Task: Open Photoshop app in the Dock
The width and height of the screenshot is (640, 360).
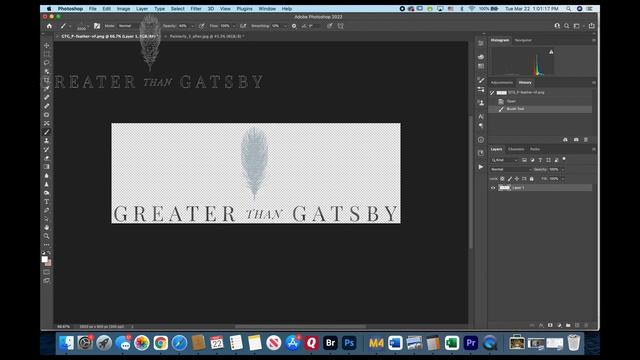Action: 349,343
